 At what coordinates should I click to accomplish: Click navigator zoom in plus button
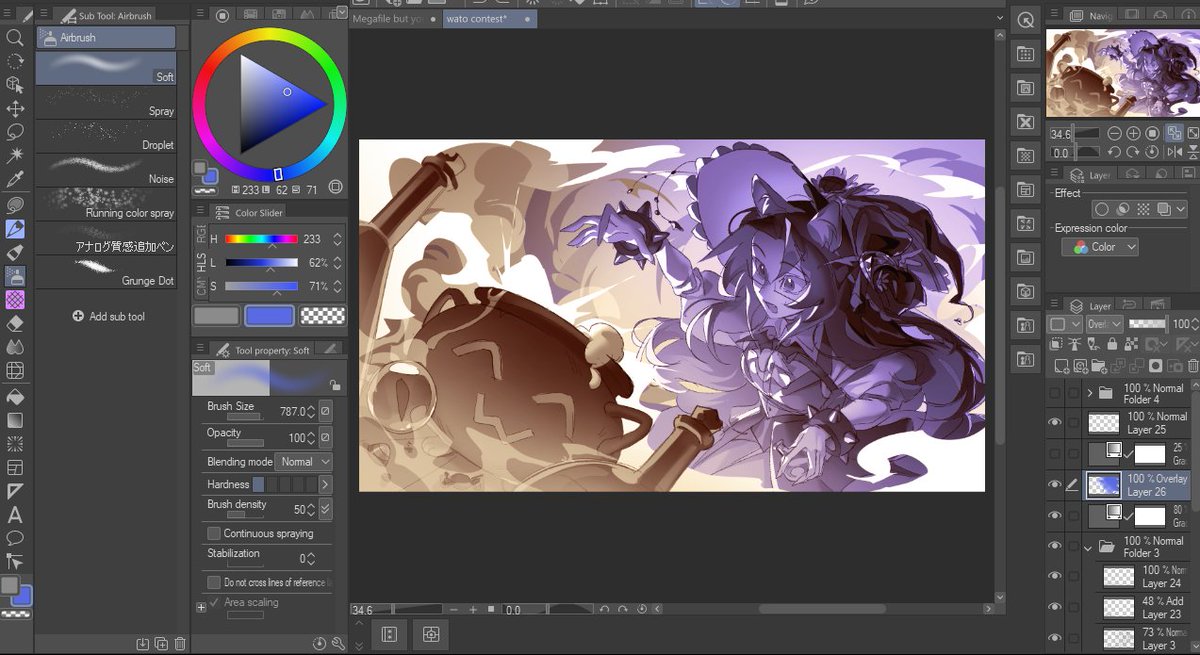[x=1133, y=133]
